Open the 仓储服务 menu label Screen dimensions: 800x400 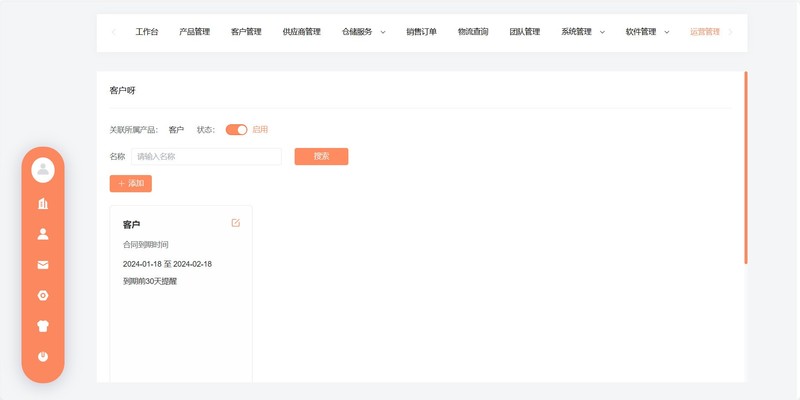pyautogui.click(x=357, y=32)
